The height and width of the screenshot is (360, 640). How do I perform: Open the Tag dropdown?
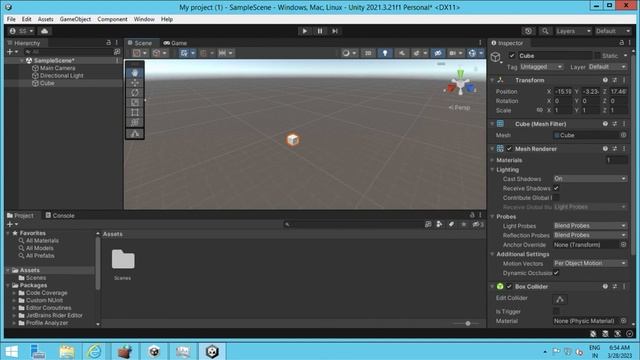[541, 67]
